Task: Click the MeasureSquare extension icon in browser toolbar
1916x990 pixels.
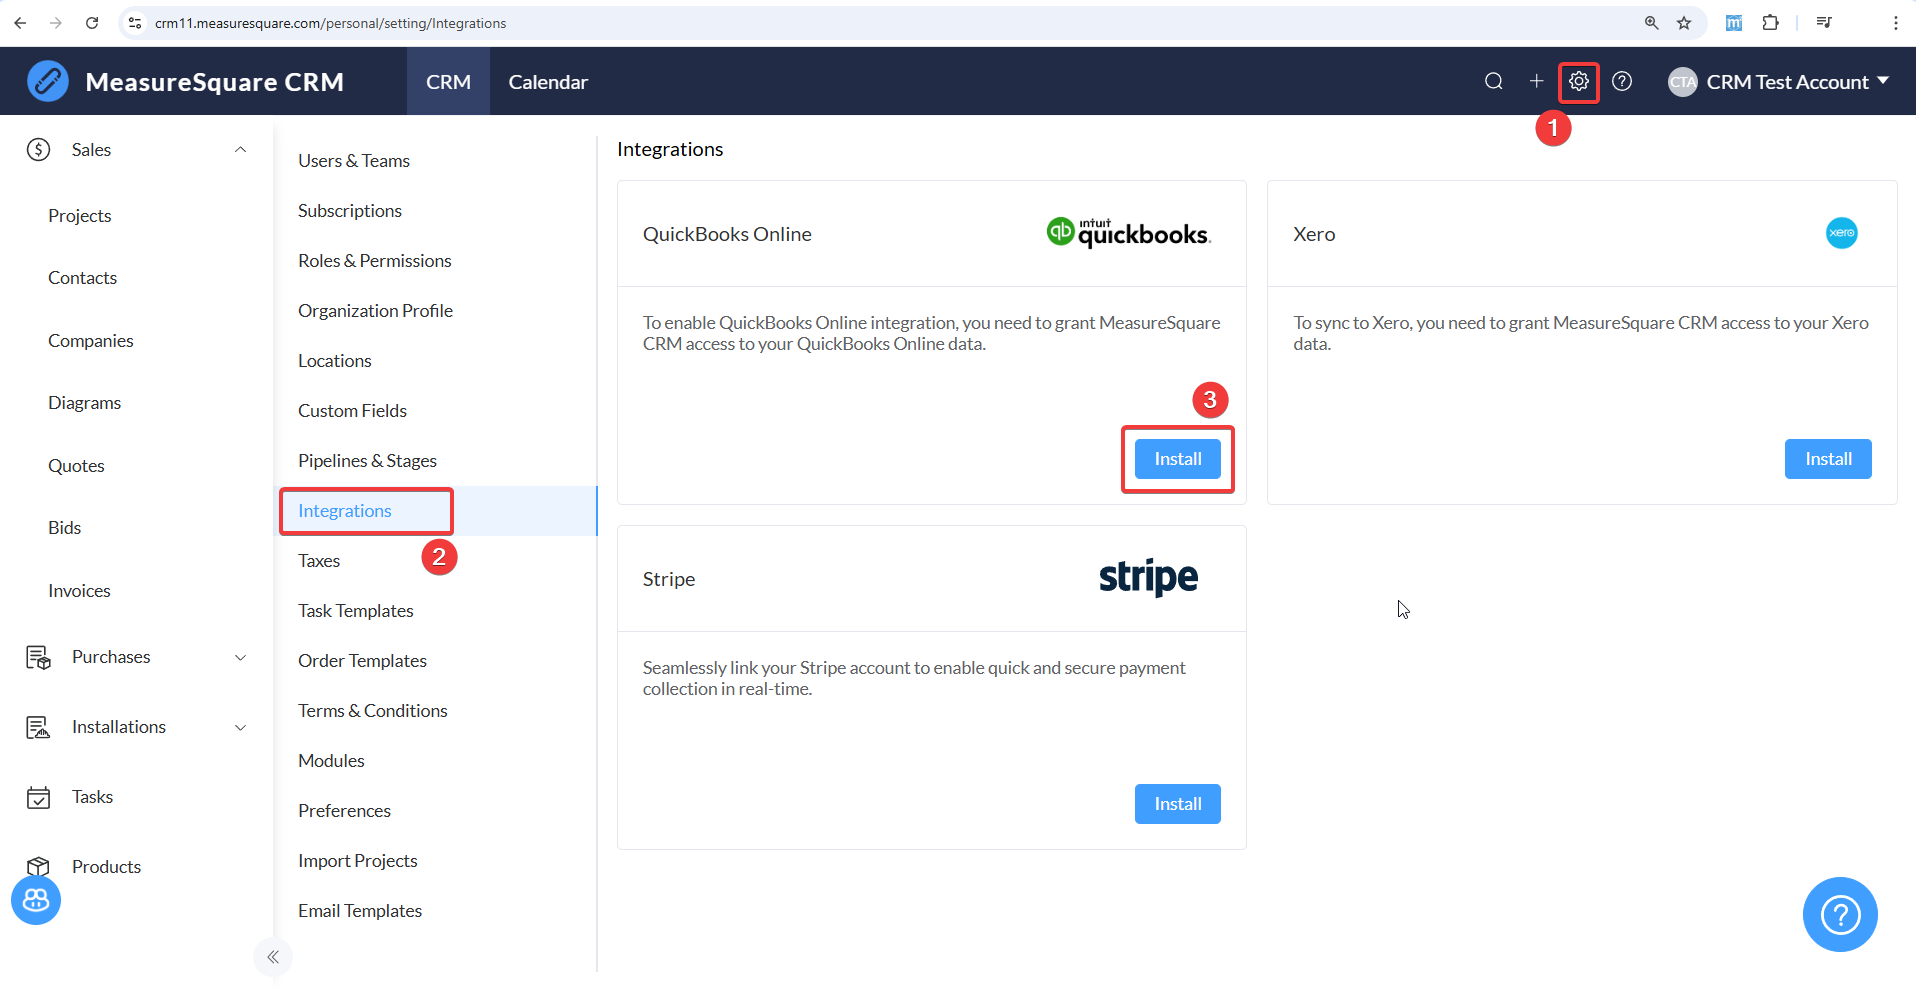Action: pyautogui.click(x=1734, y=23)
